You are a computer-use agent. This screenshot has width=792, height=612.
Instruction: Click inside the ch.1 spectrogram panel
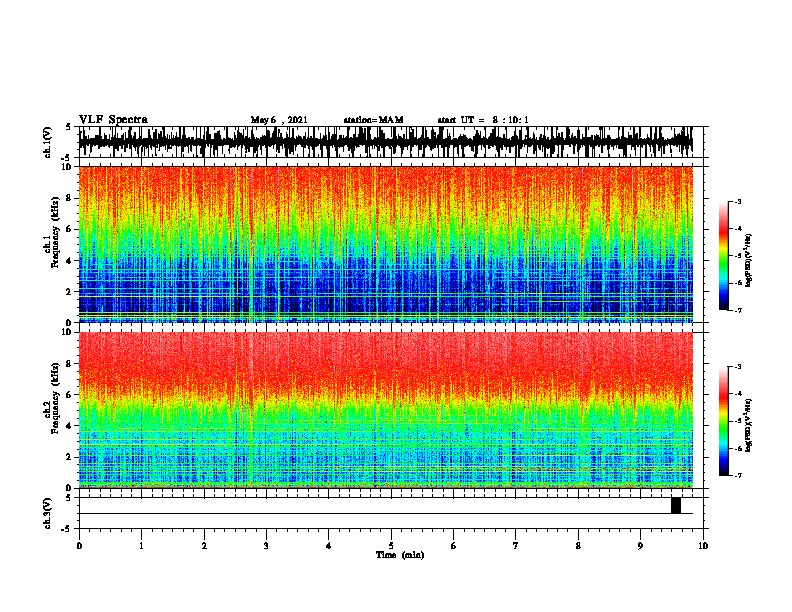pos(386,244)
